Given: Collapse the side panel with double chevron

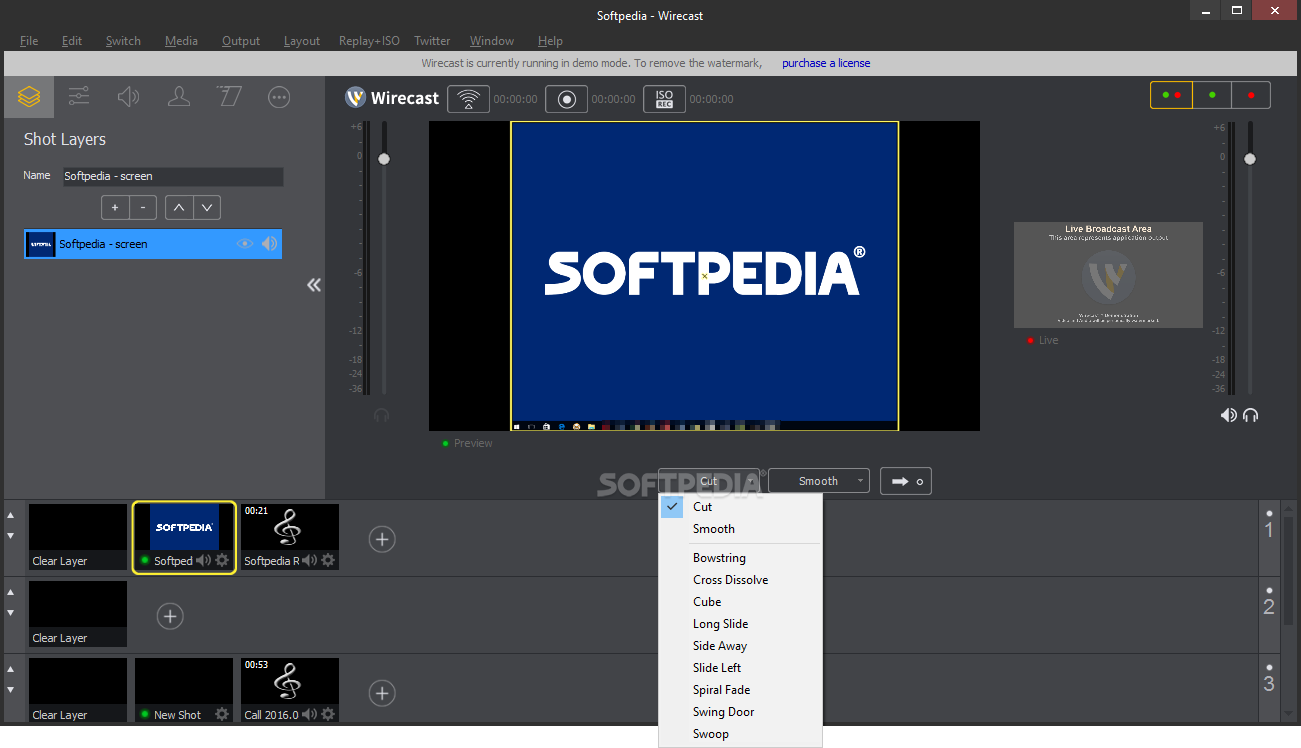Looking at the screenshot, I should [x=314, y=285].
